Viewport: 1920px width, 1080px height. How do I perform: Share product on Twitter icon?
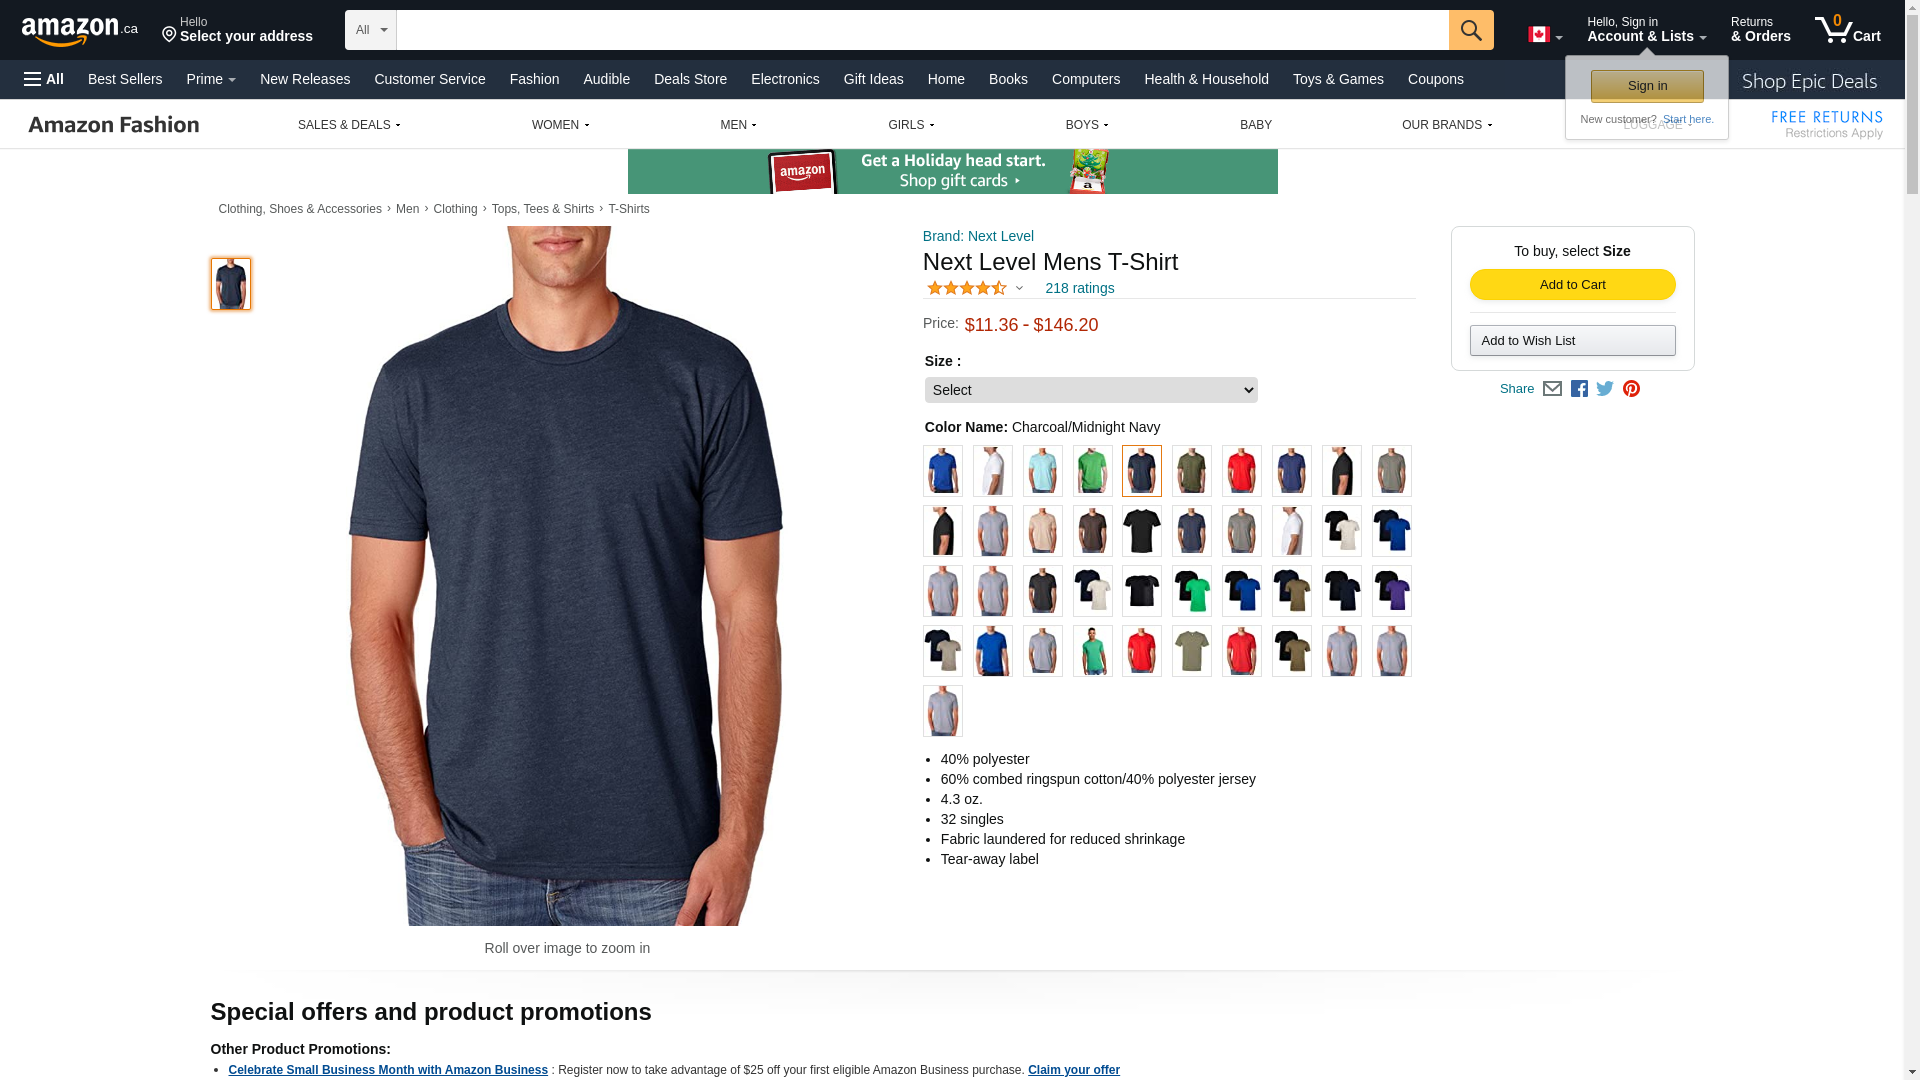click(x=1605, y=389)
